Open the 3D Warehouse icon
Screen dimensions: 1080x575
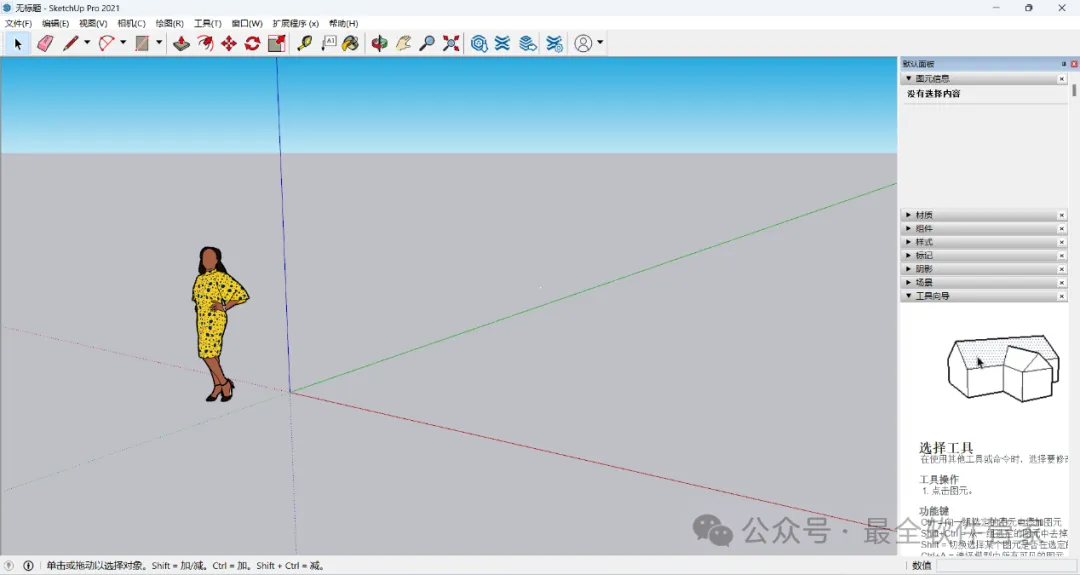pos(479,43)
